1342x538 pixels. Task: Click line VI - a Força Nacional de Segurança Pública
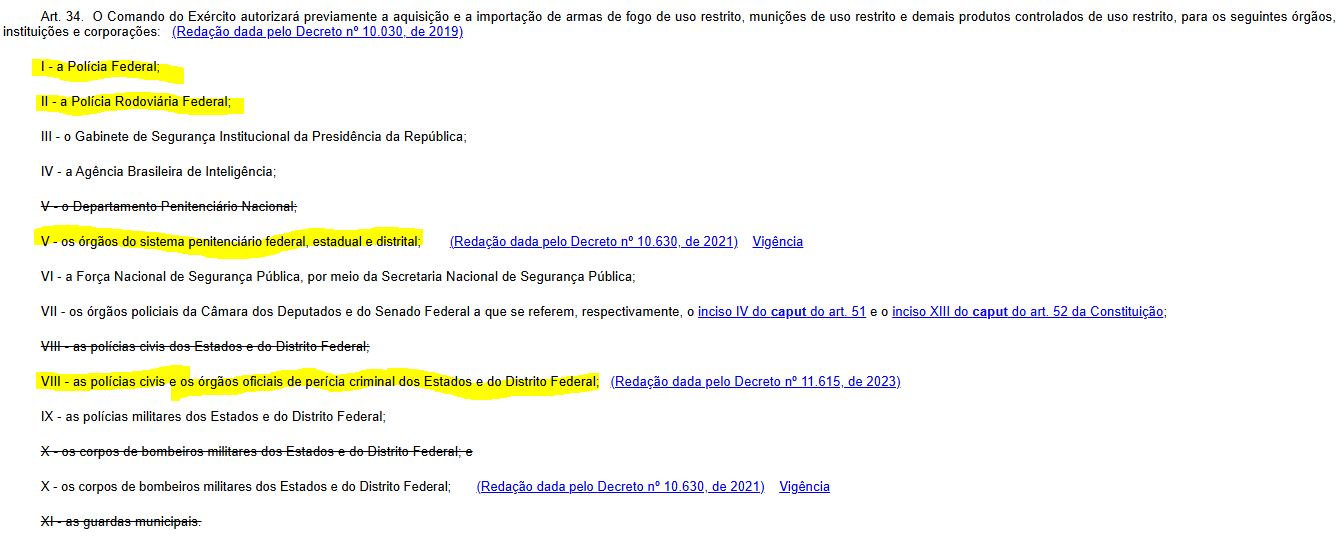tap(338, 277)
